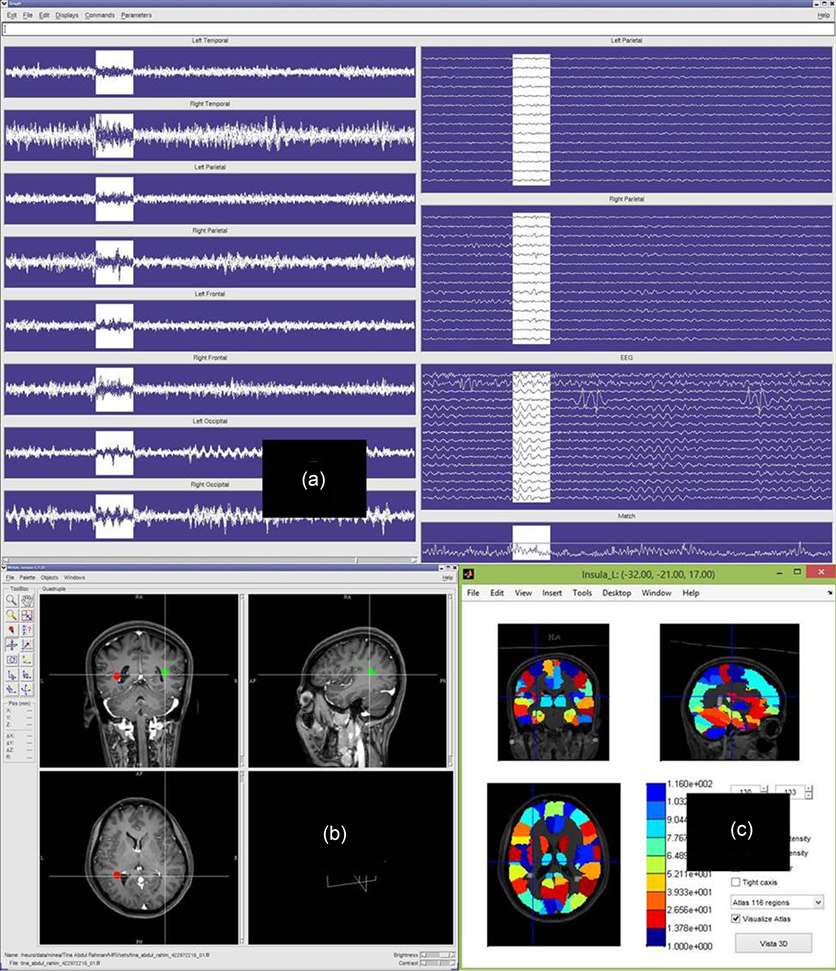Viewport: 836px width, 971px height.
Task: Open the Atlas 116 regions dropdown
Action: (775, 902)
